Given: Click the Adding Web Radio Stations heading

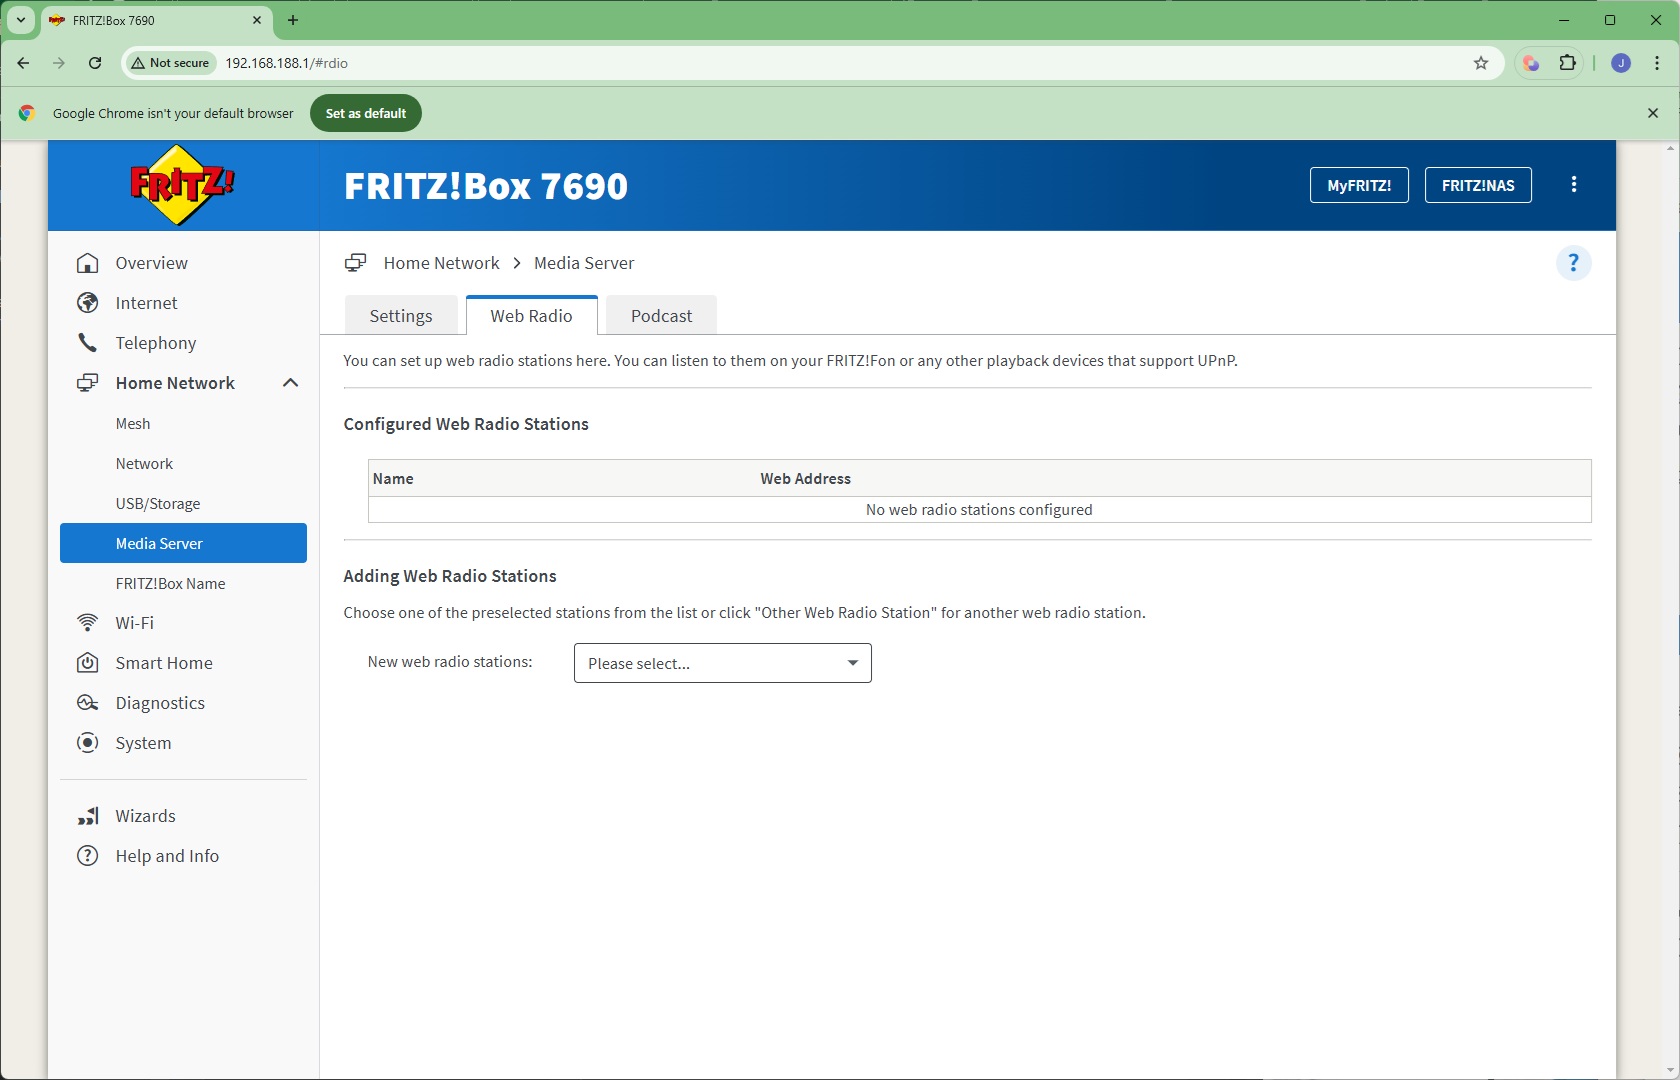Looking at the screenshot, I should tap(450, 576).
